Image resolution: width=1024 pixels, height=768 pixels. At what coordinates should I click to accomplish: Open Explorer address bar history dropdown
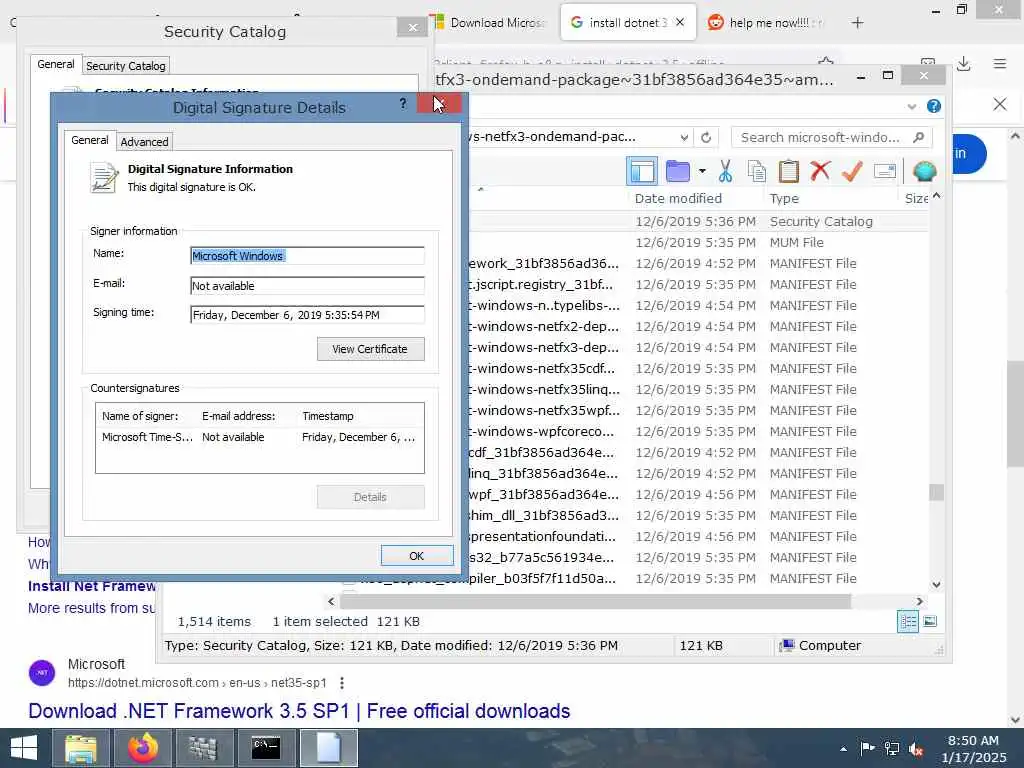click(x=684, y=137)
